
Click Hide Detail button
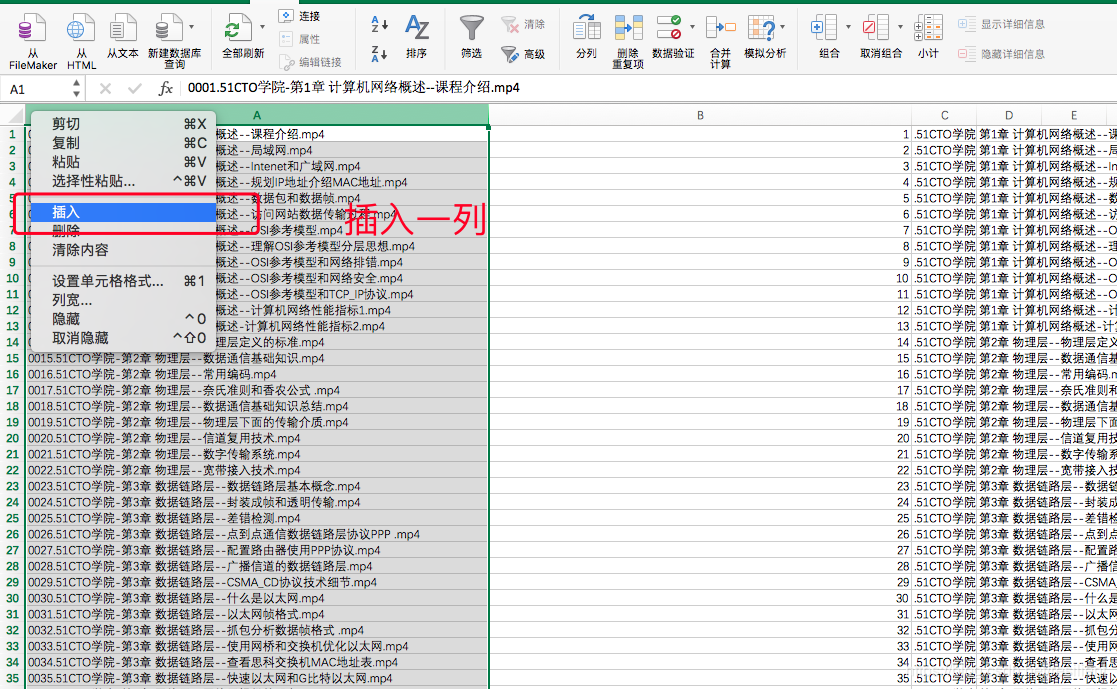1002,54
